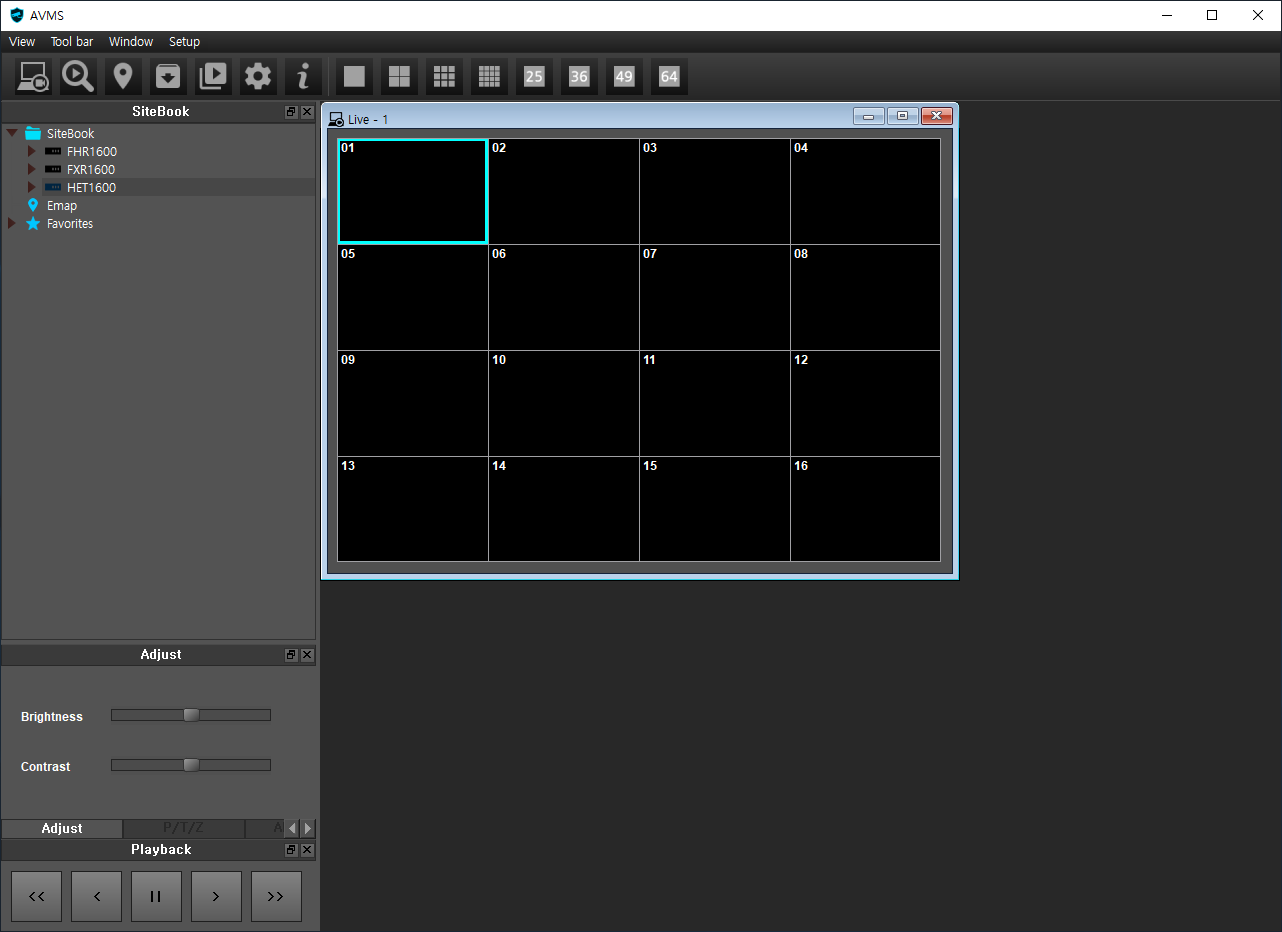Open the Emap location pin toolbar icon
Viewport: 1282px width, 932px height.
pos(123,77)
